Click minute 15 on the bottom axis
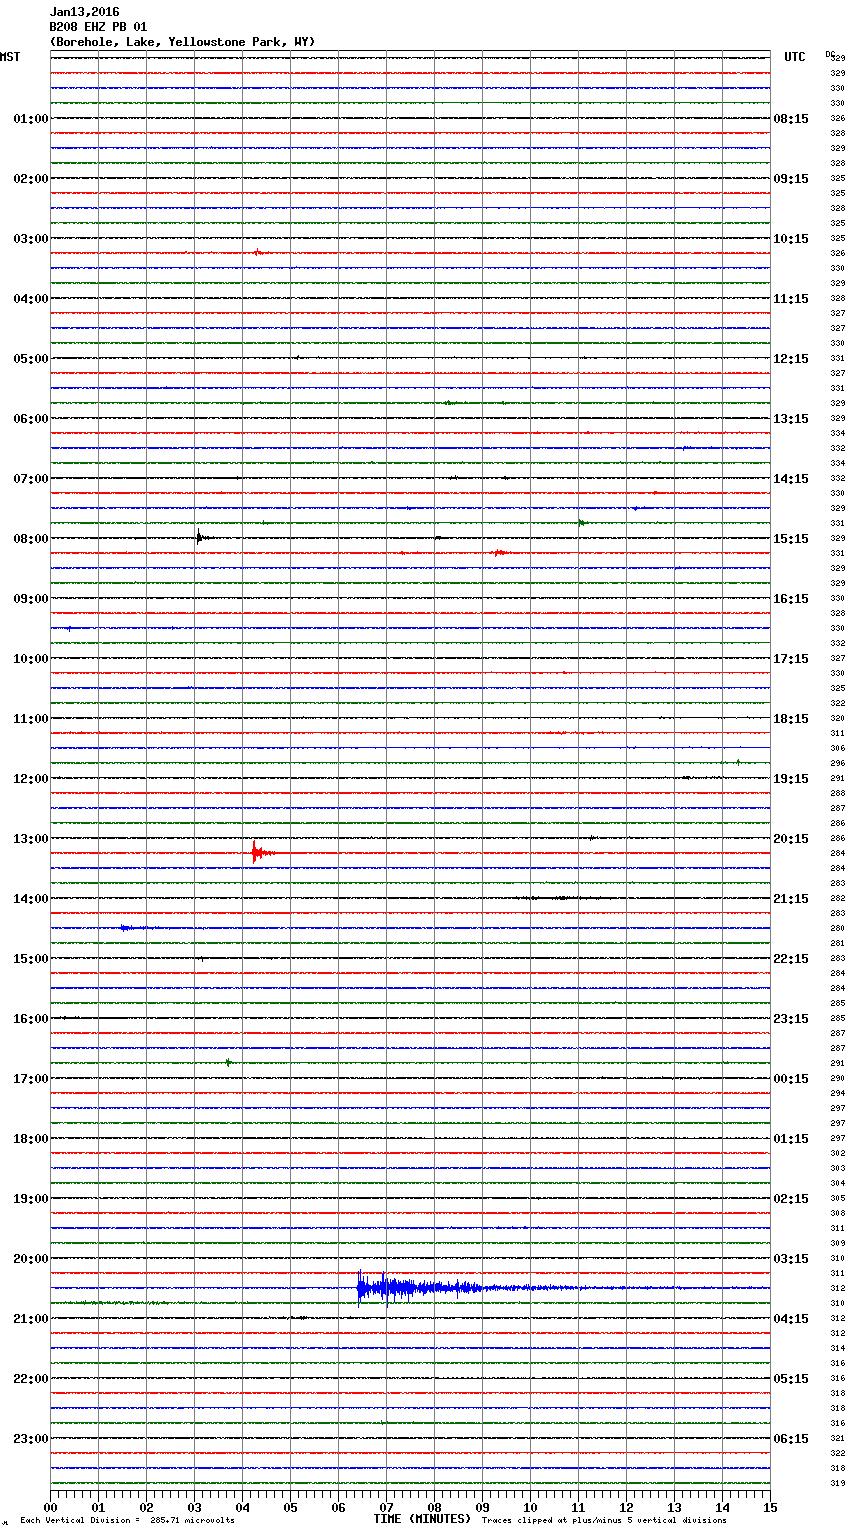The width and height of the screenshot is (850, 1534). tap(770, 1507)
